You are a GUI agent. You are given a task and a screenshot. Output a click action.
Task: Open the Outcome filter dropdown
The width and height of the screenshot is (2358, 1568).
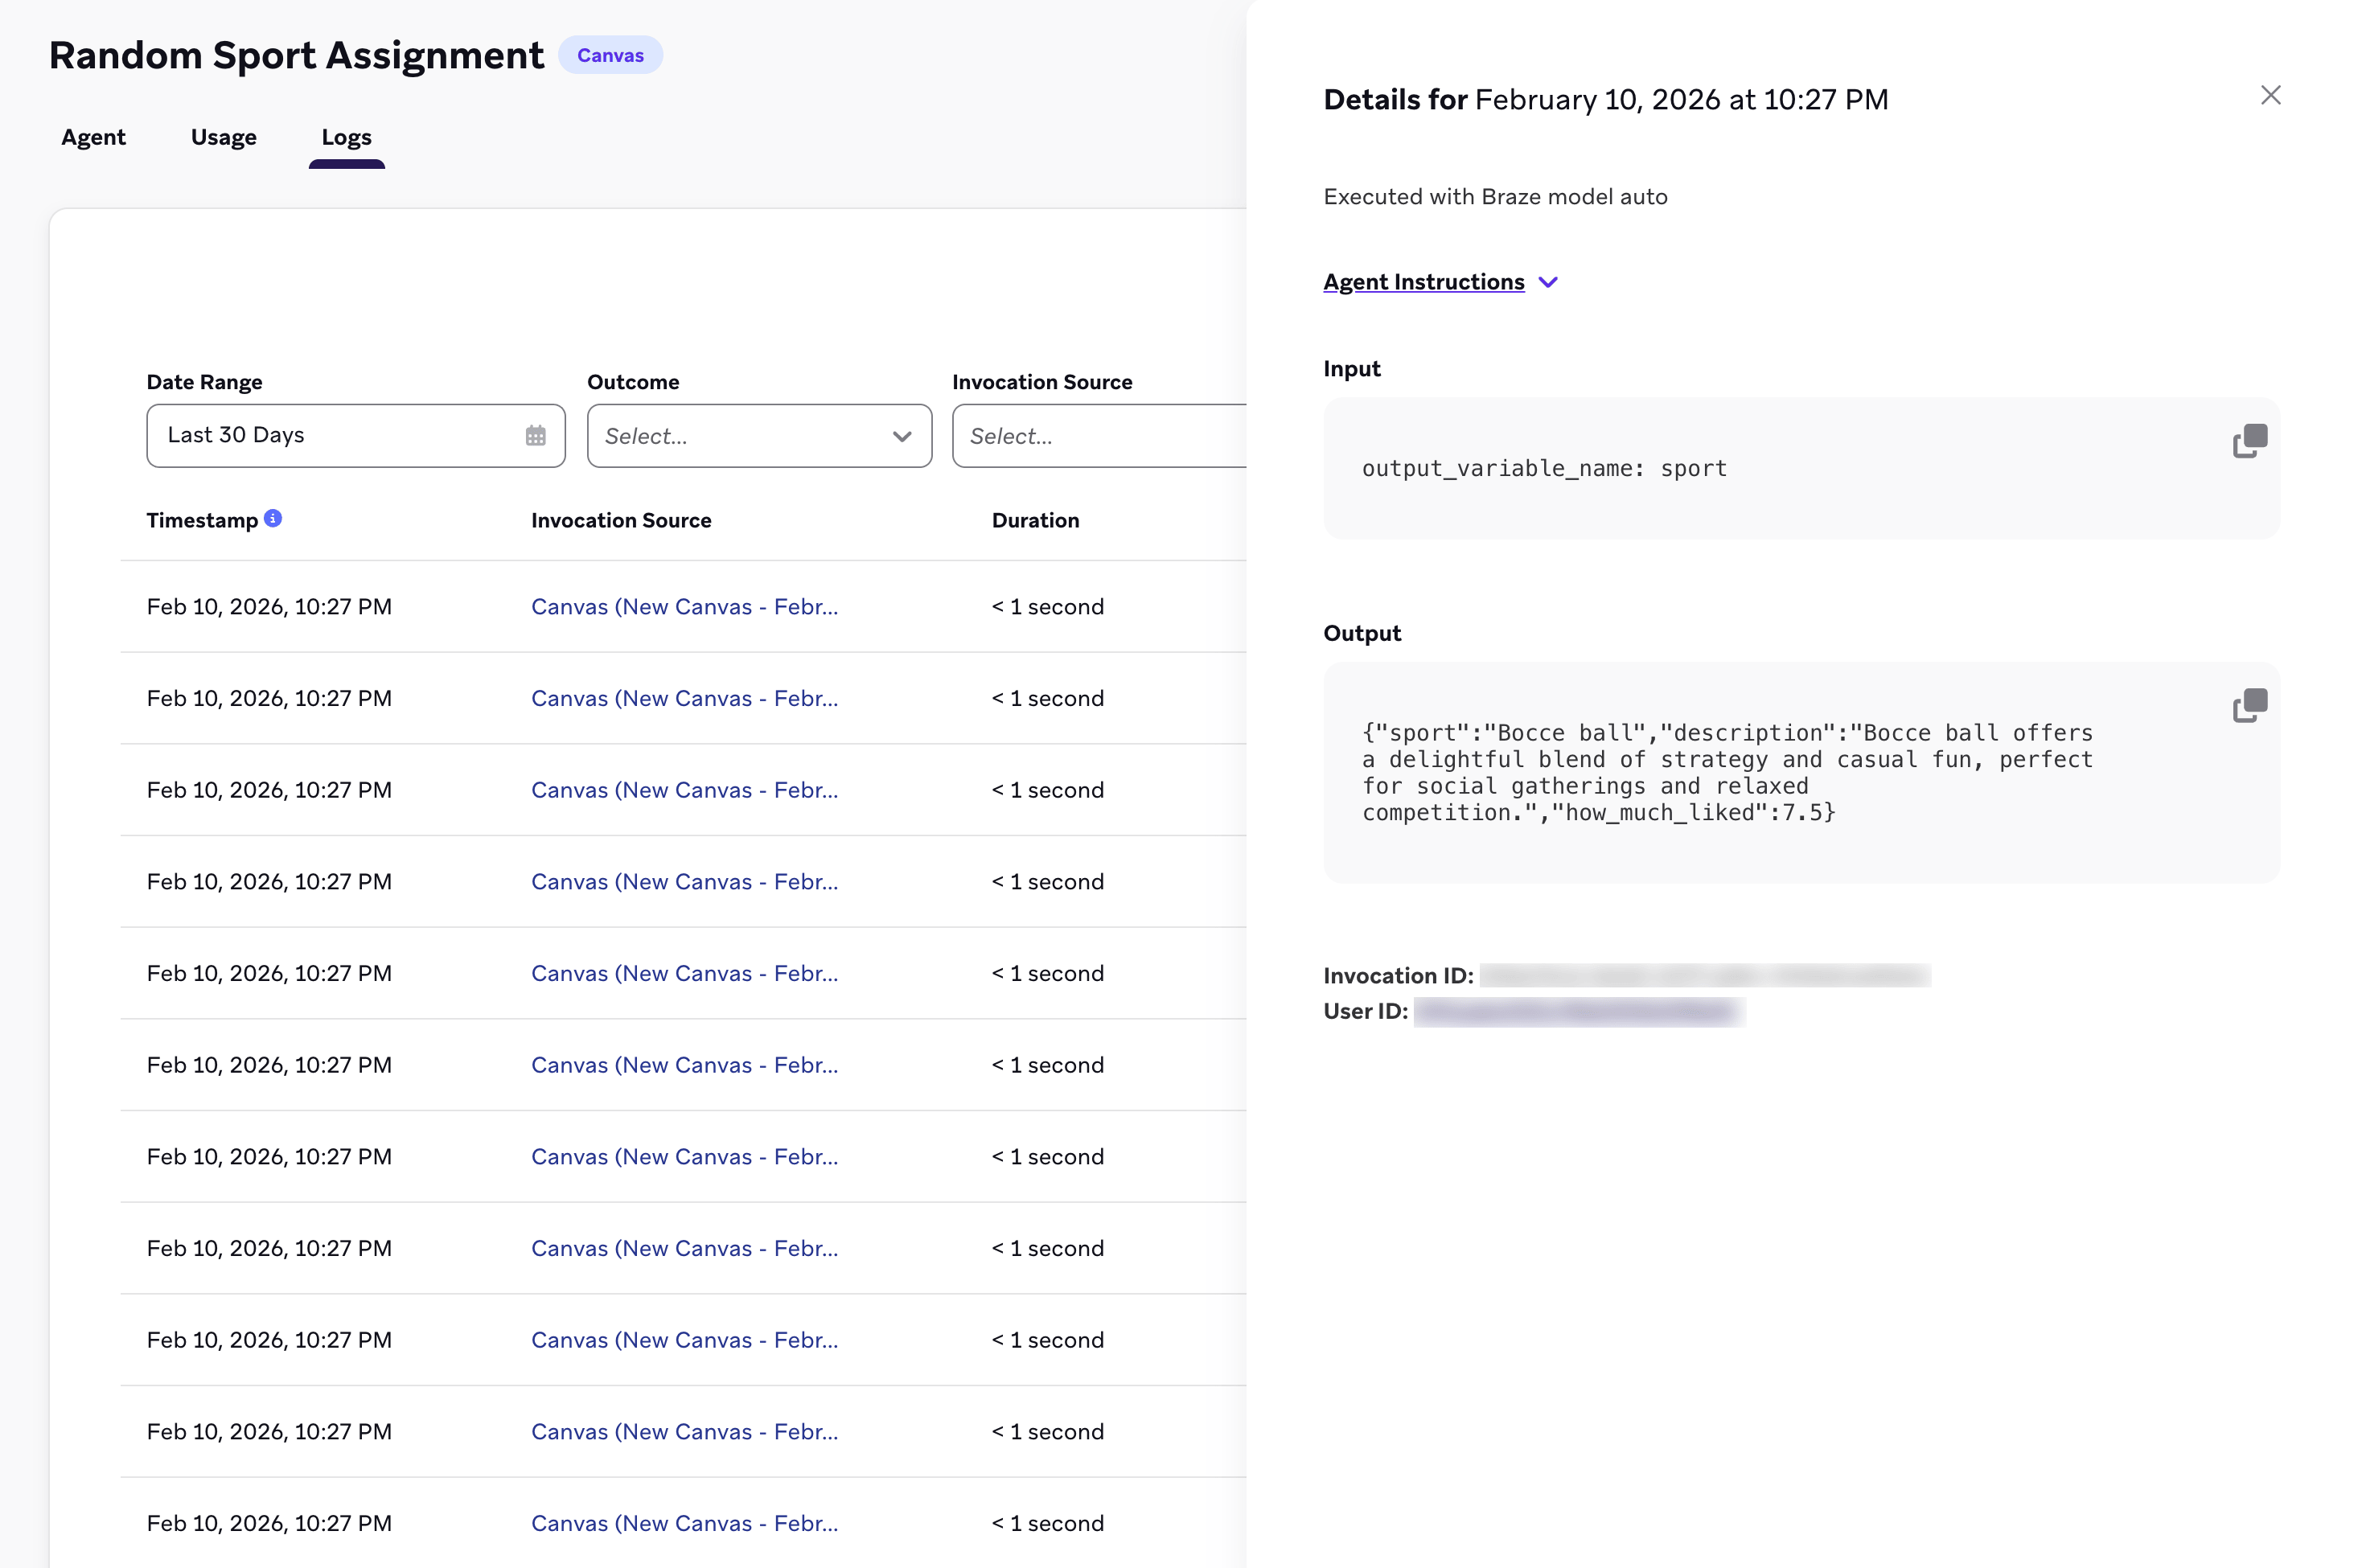[x=759, y=436]
